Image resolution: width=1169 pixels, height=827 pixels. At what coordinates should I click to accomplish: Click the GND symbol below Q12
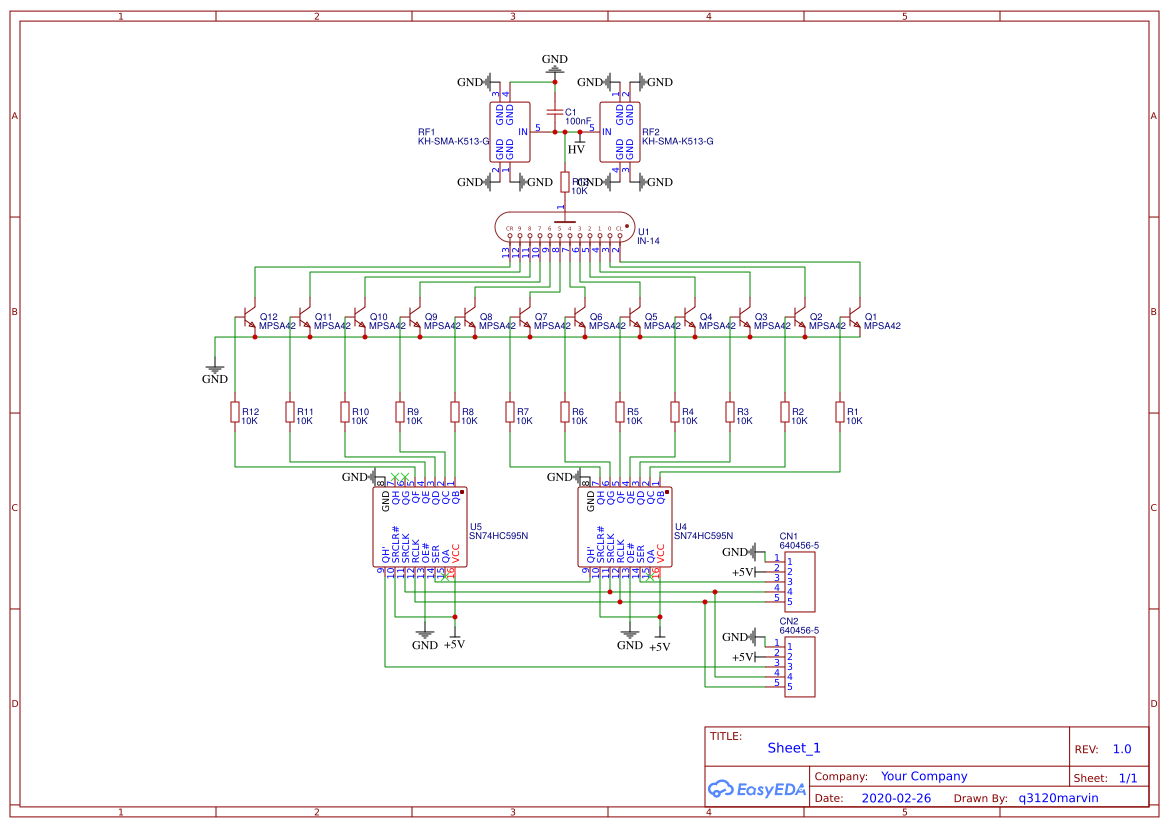coord(216,371)
